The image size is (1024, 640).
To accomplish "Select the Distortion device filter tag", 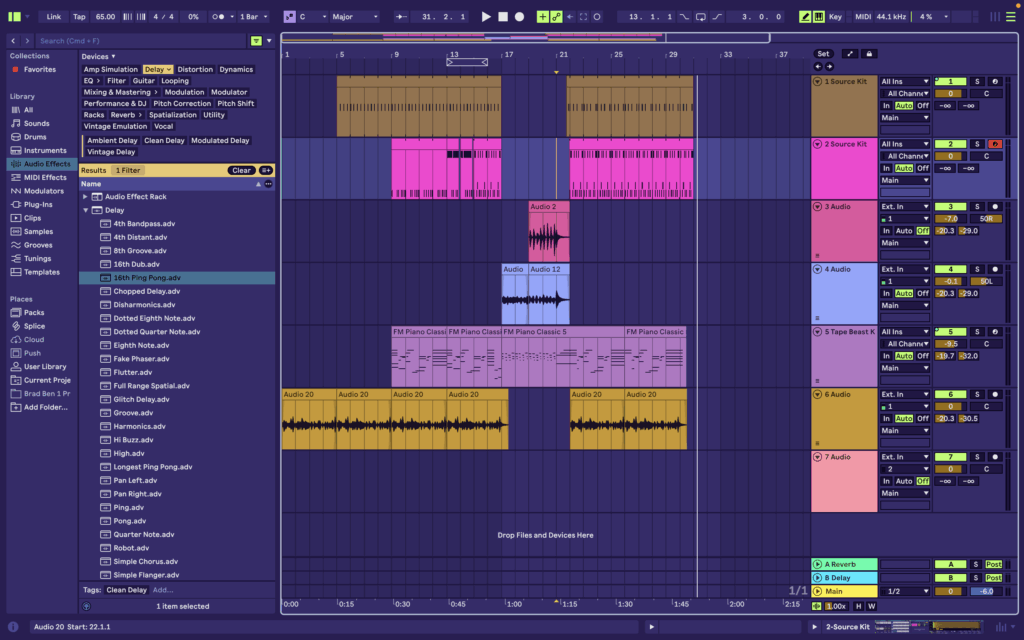I will 195,70.
